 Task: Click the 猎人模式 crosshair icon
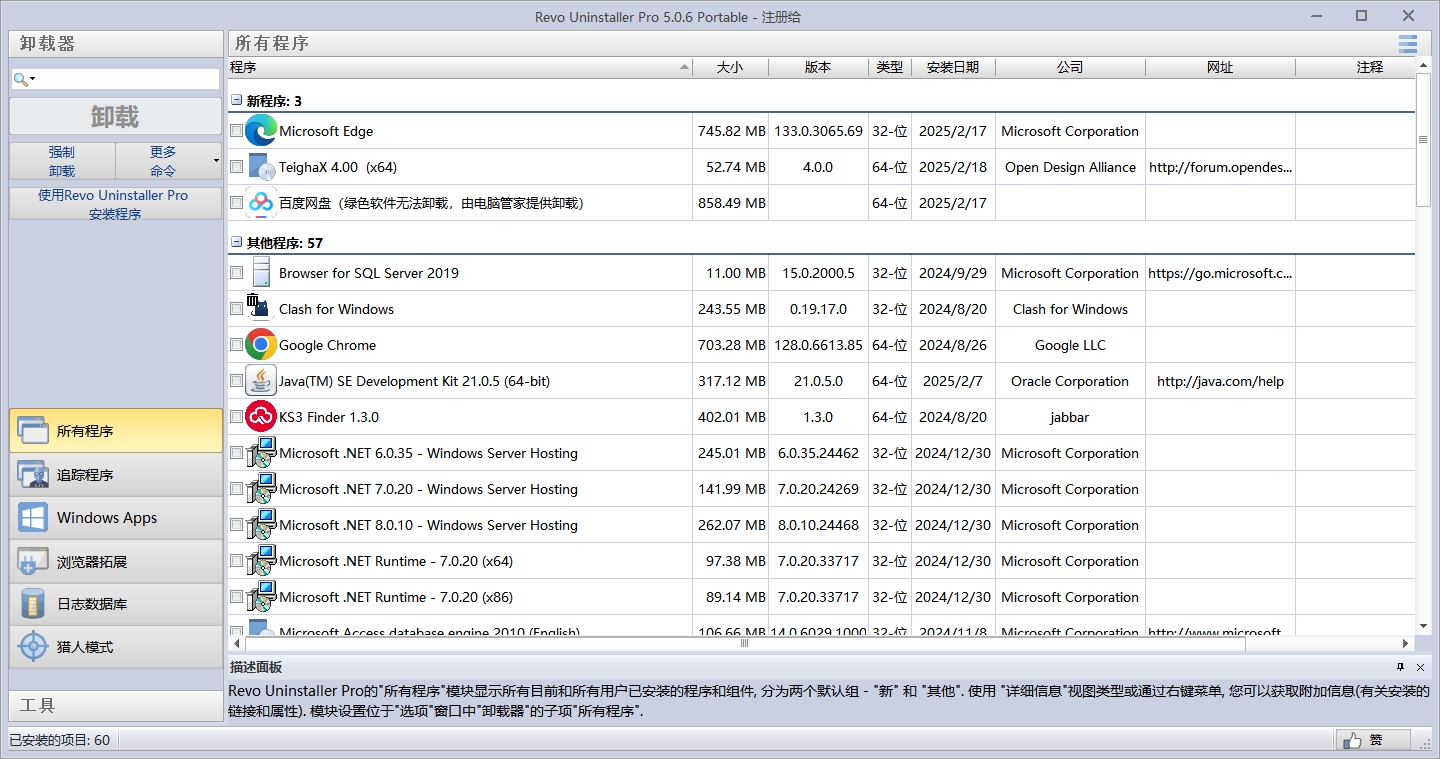pyautogui.click(x=33, y=647)
